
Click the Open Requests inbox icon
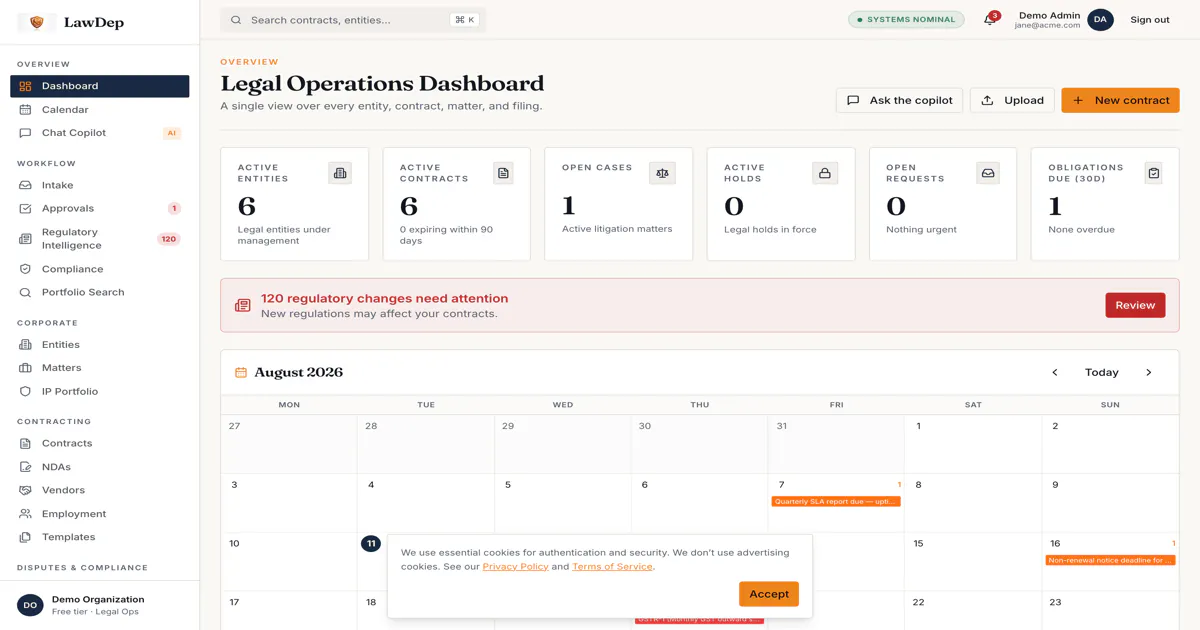tap(988, 173)
